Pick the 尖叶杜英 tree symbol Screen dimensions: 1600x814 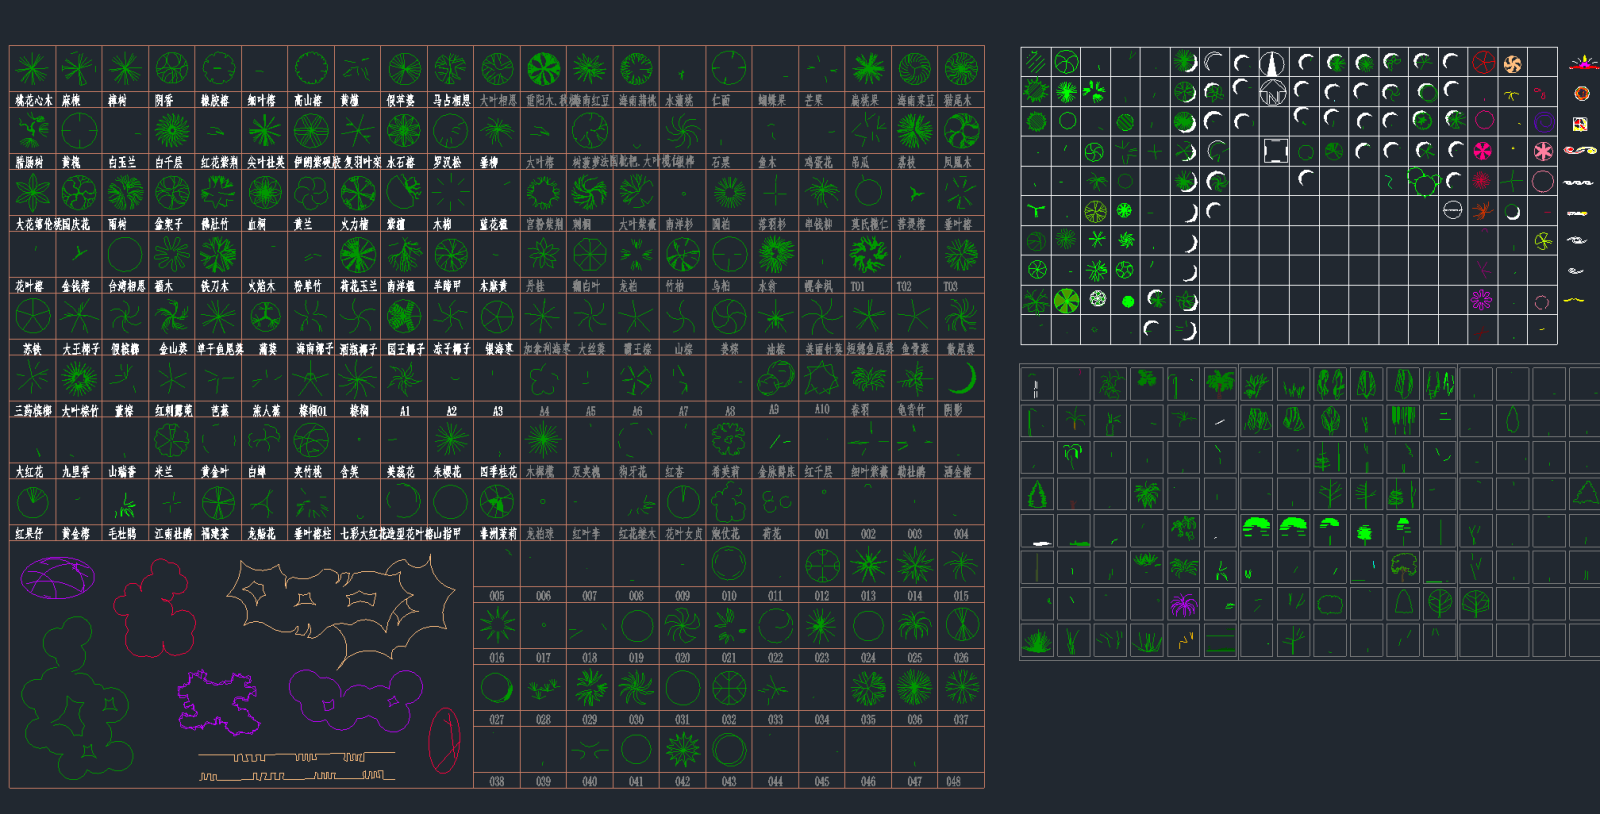click(264, 131)
